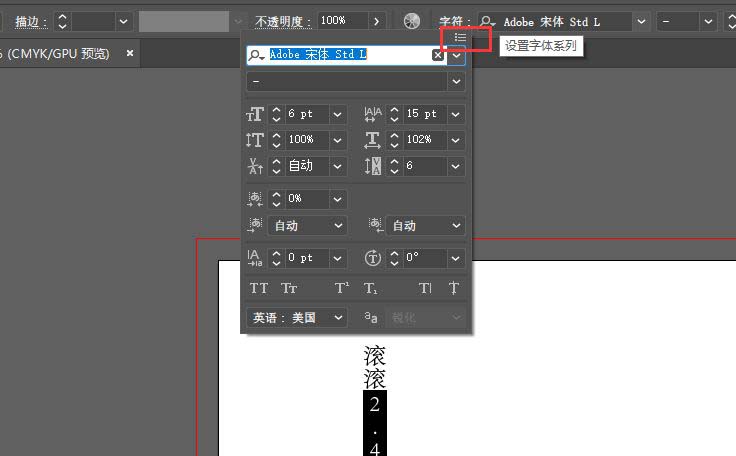Viewport: 736px width, 456px height.
Task: Expand the font family dropdown list in panel
Action: pos(456,55)
